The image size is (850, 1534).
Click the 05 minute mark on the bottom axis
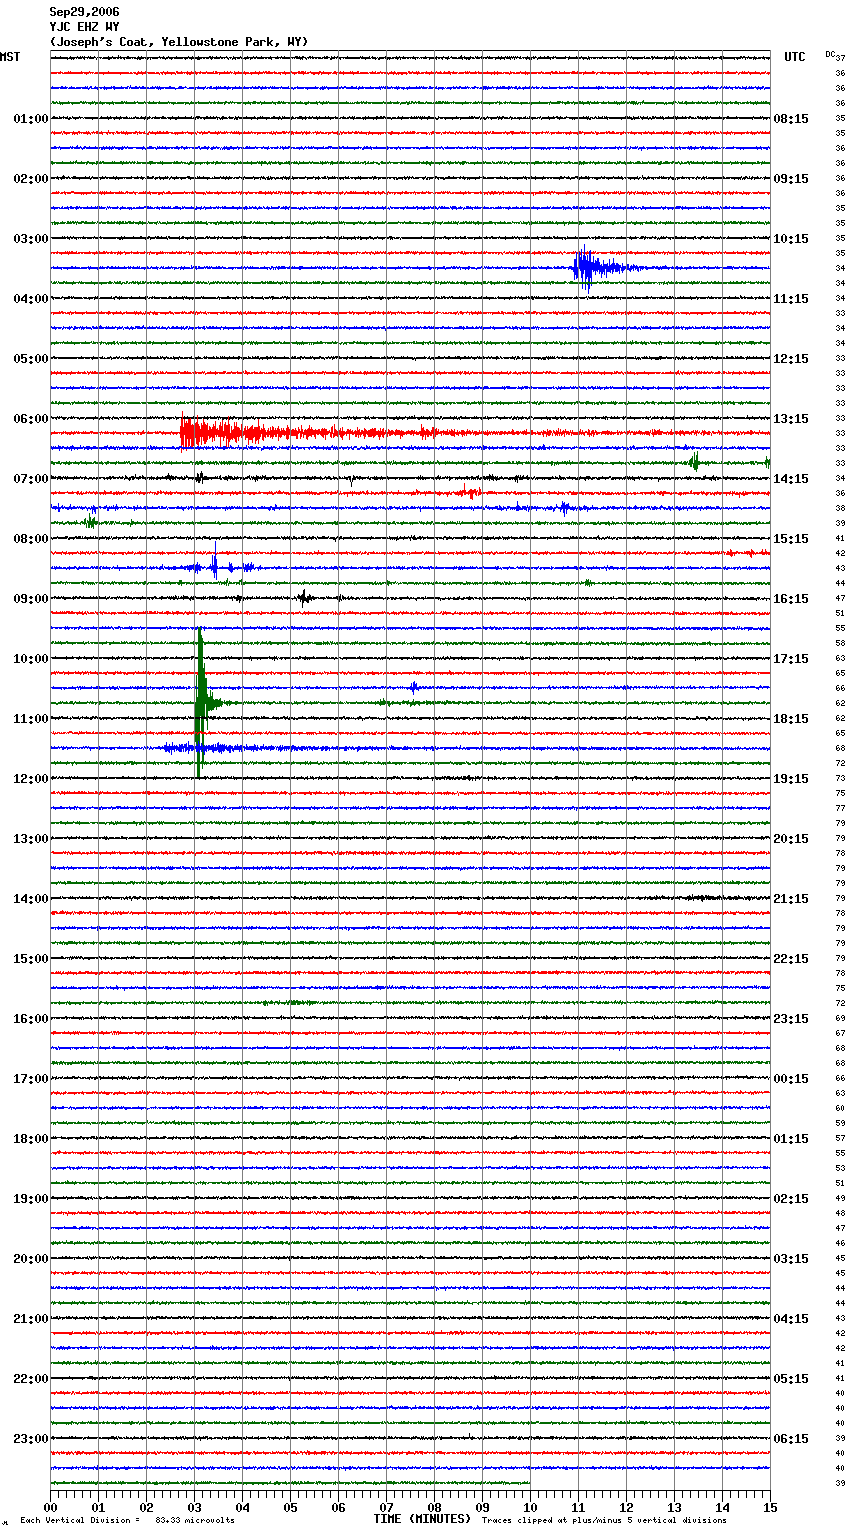(290, 1508)
